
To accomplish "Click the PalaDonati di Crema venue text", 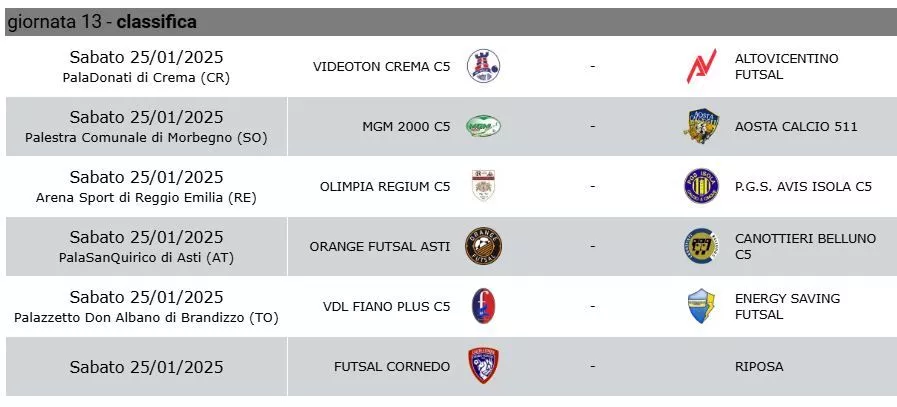I will pyautogui.click(x=146, y=78).
